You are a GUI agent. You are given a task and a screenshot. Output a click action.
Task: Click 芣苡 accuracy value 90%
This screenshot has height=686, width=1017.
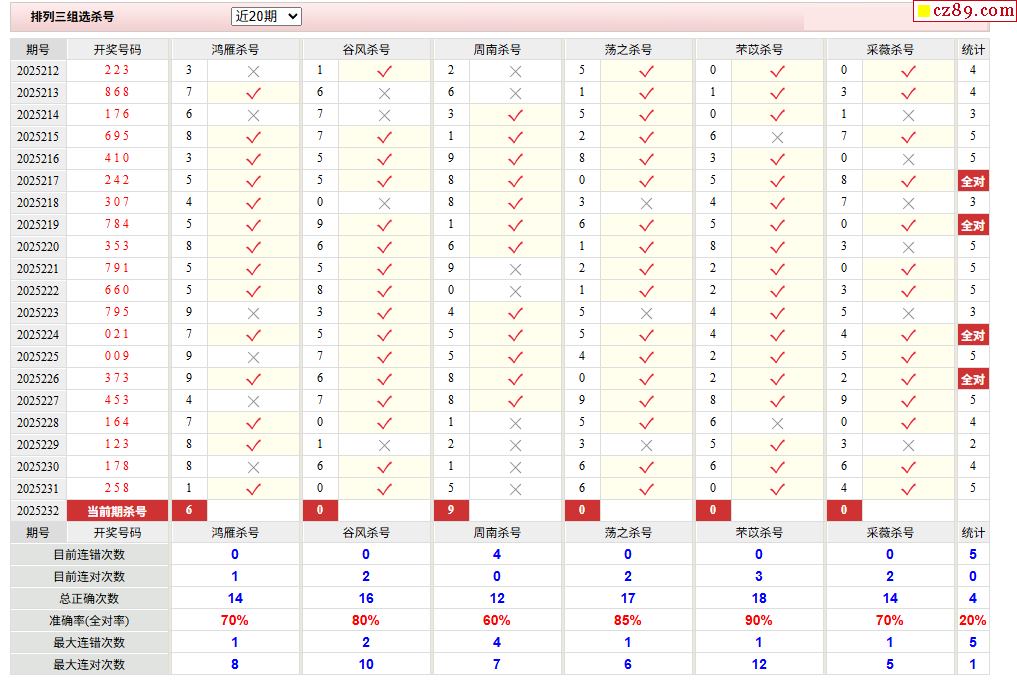click(759, 621)
